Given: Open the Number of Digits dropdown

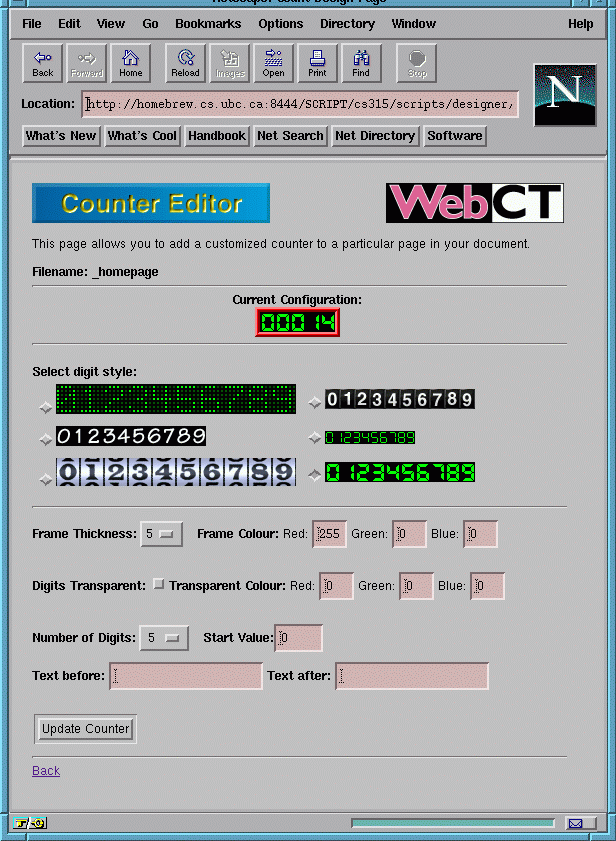Looking at the screenshot, I should pos(163,638).
